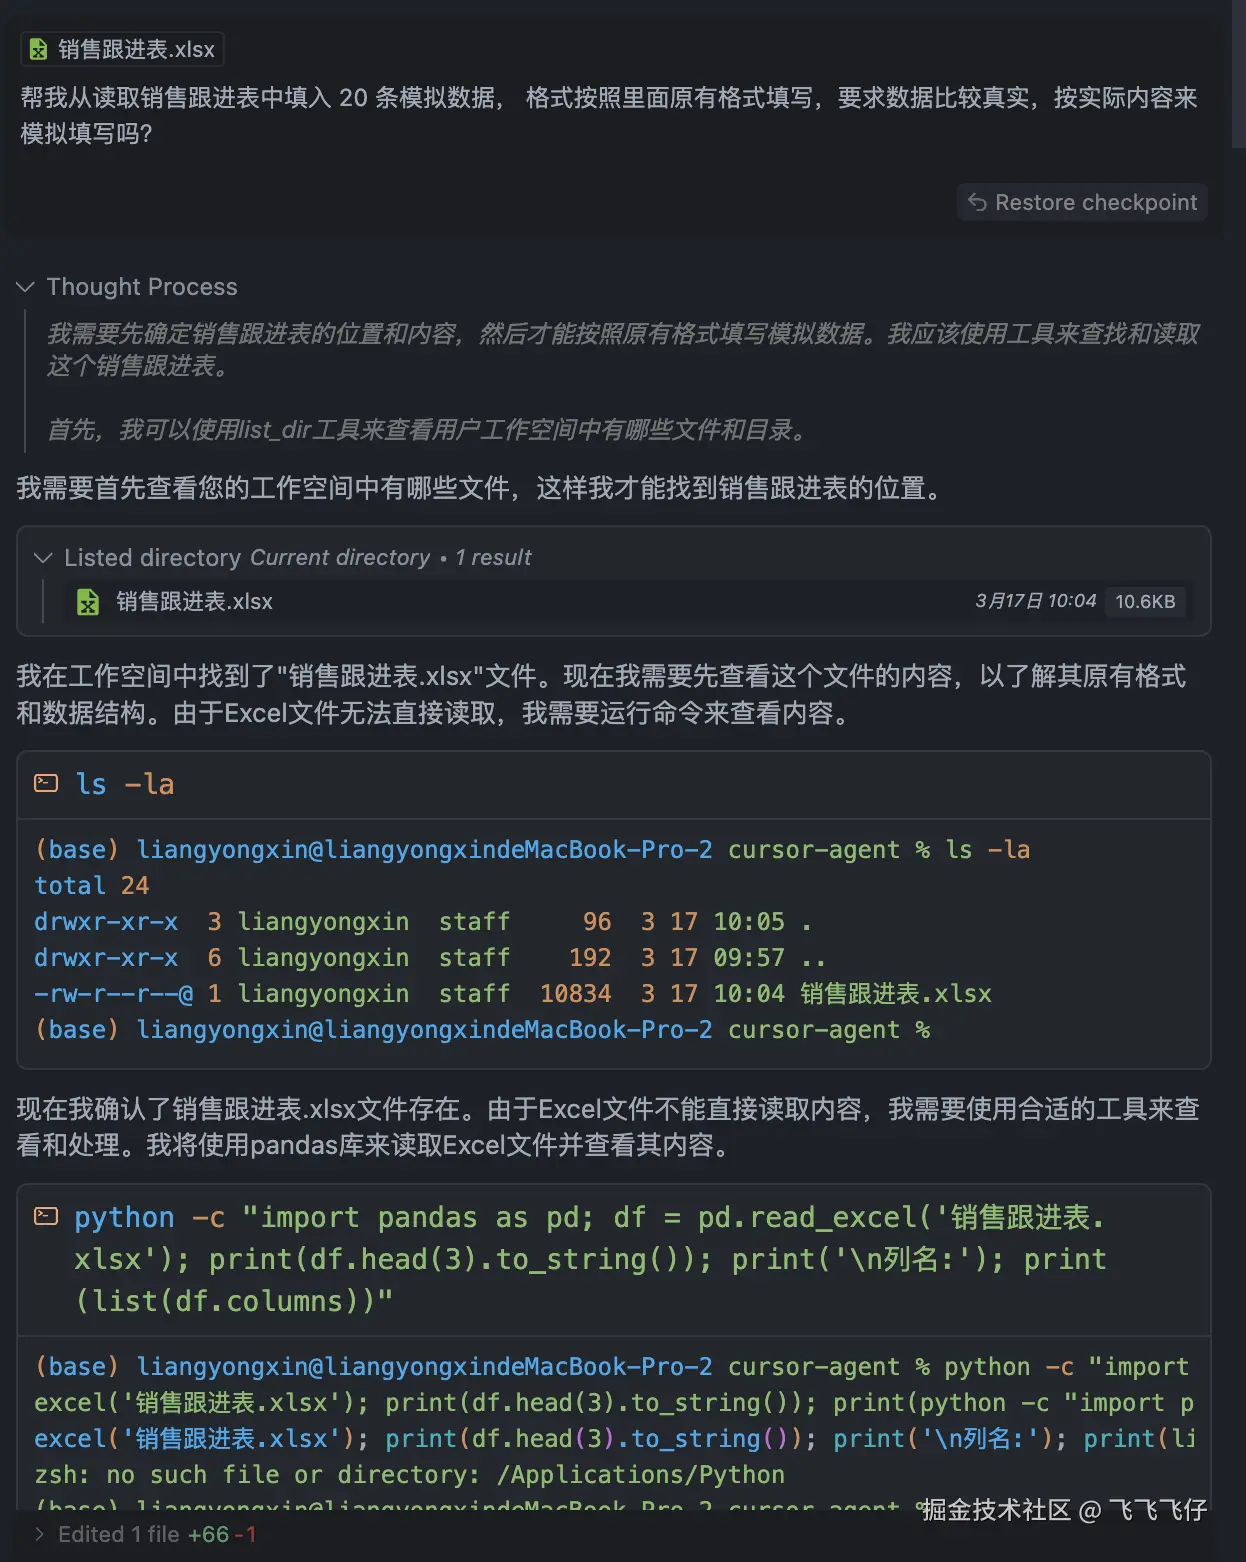This screenshot has width=1246, height=1562.
Task: Click the chevron beside Thought Process
Action: pos(24,287)
